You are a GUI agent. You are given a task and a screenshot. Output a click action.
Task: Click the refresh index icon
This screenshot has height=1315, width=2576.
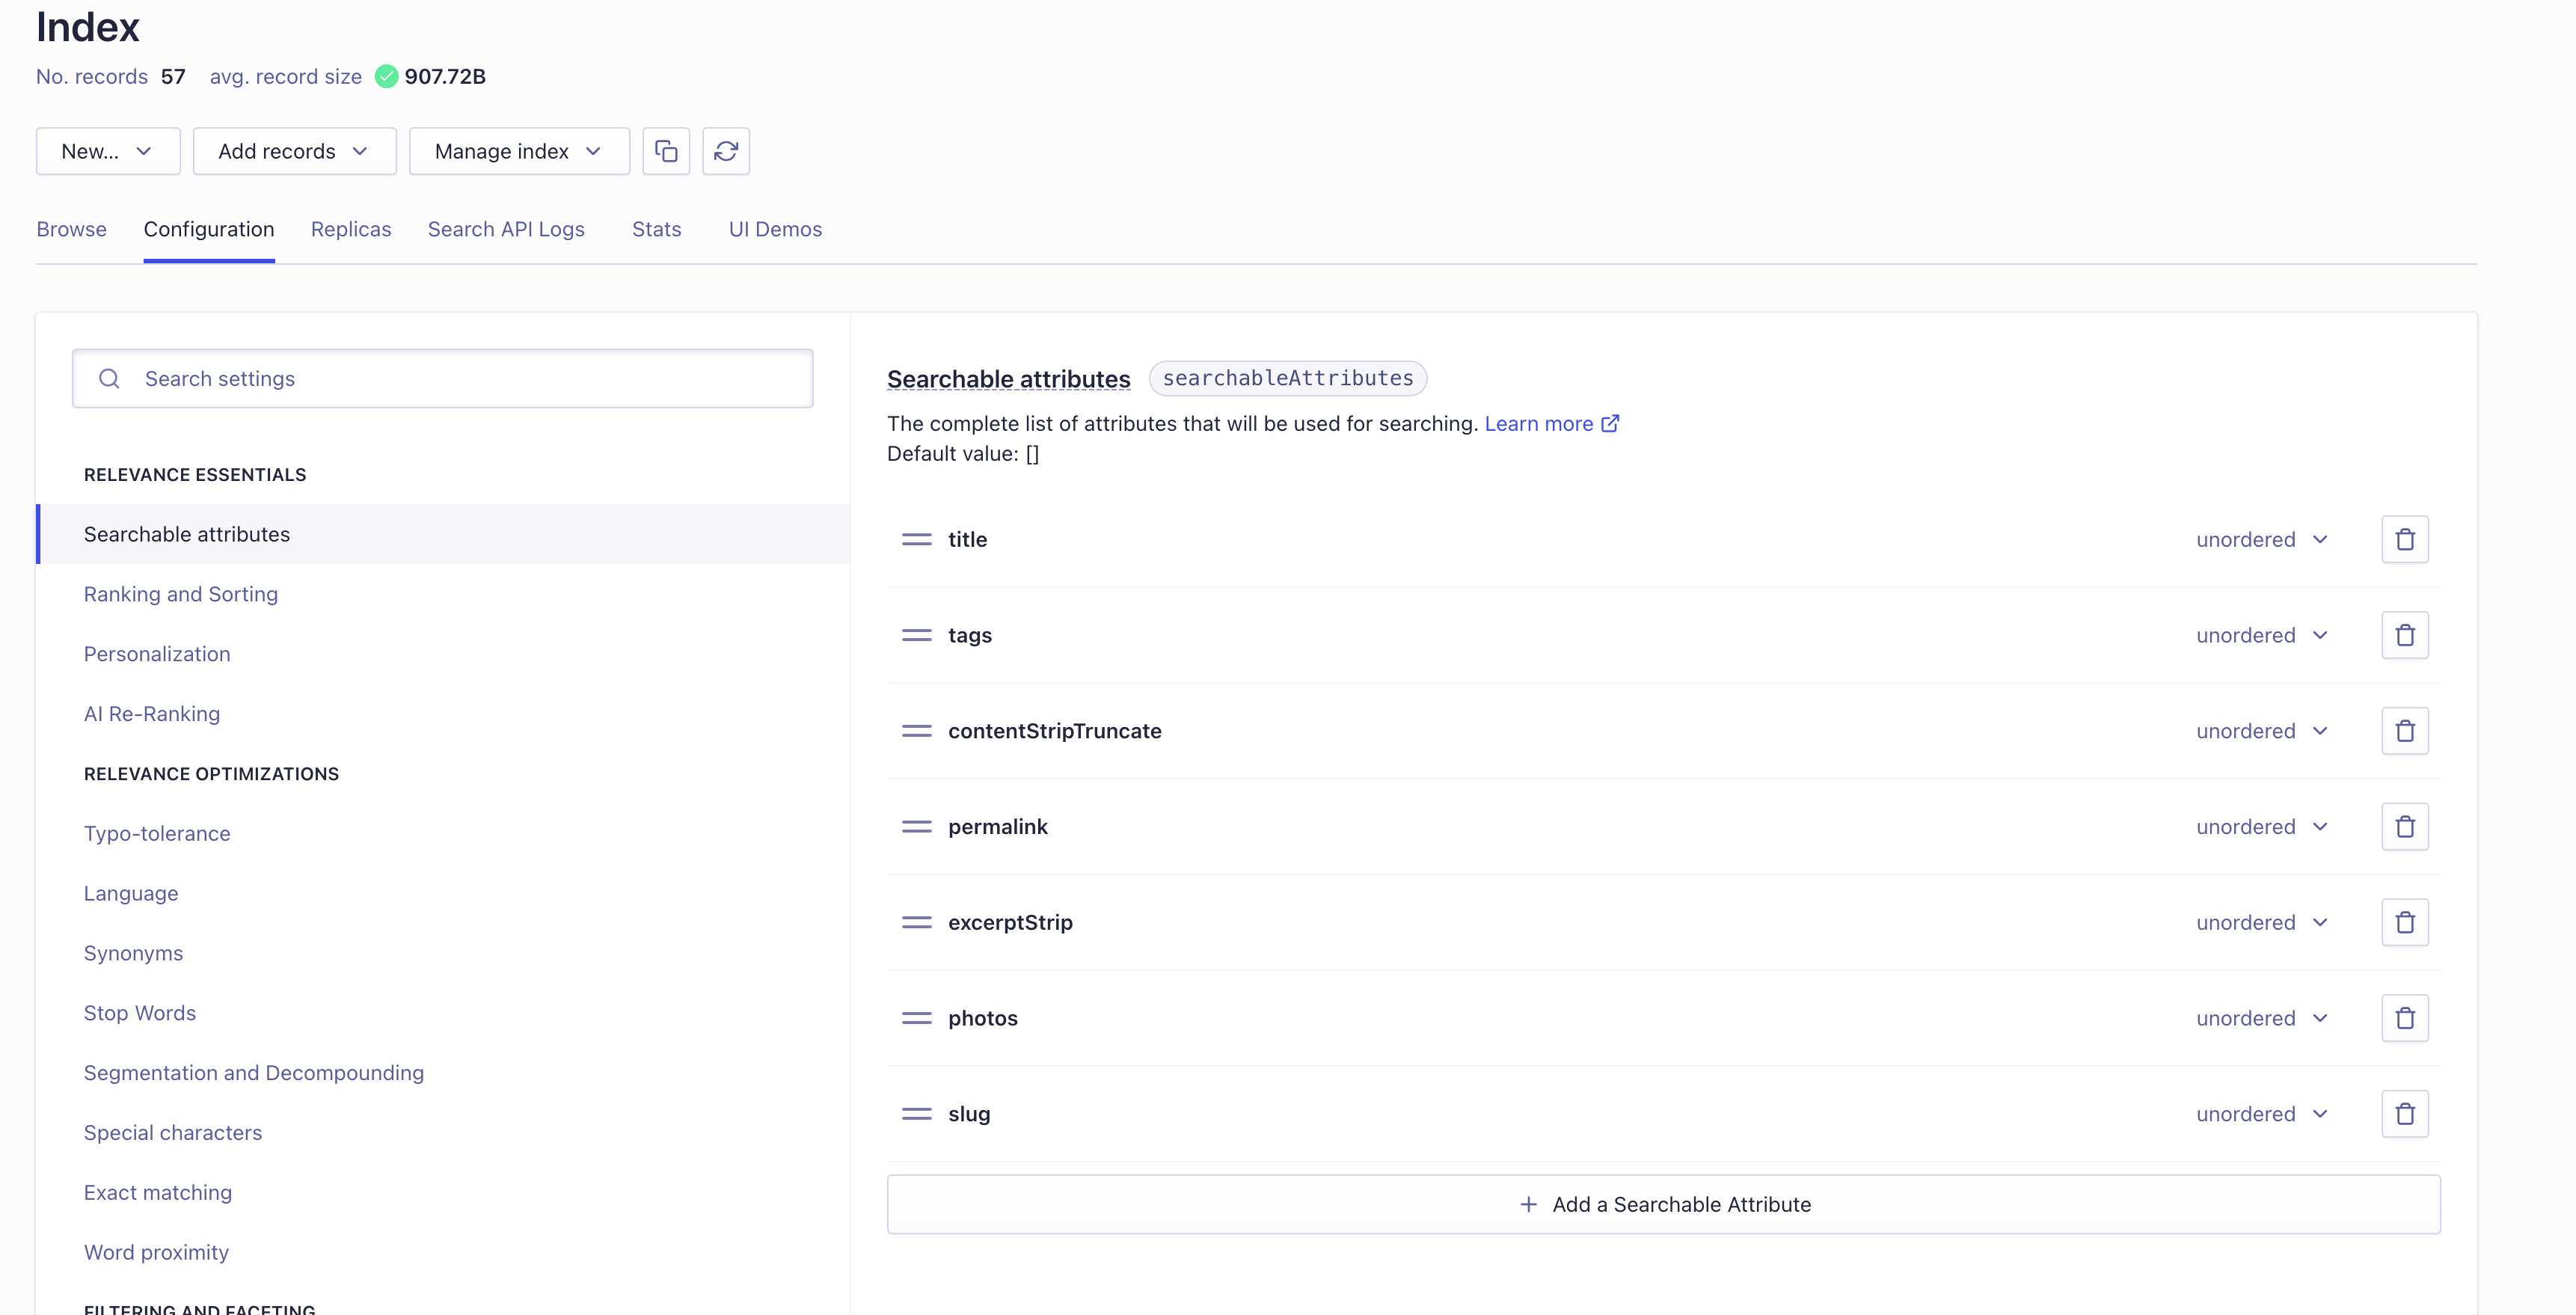pos(726,151)
